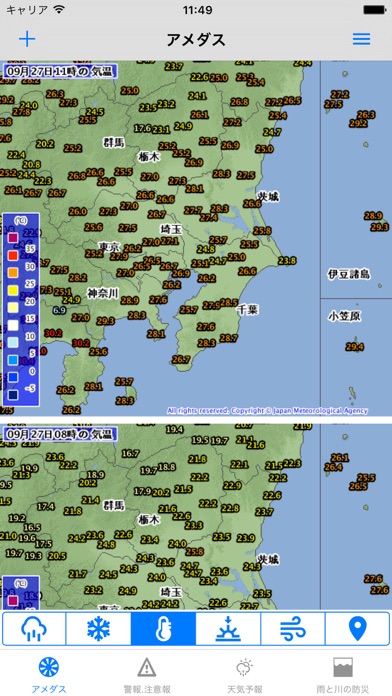The image size is (392, 696).
Task: Tap the アメダス title in the header
Action: pyautogui.click(x=196, y=40)
